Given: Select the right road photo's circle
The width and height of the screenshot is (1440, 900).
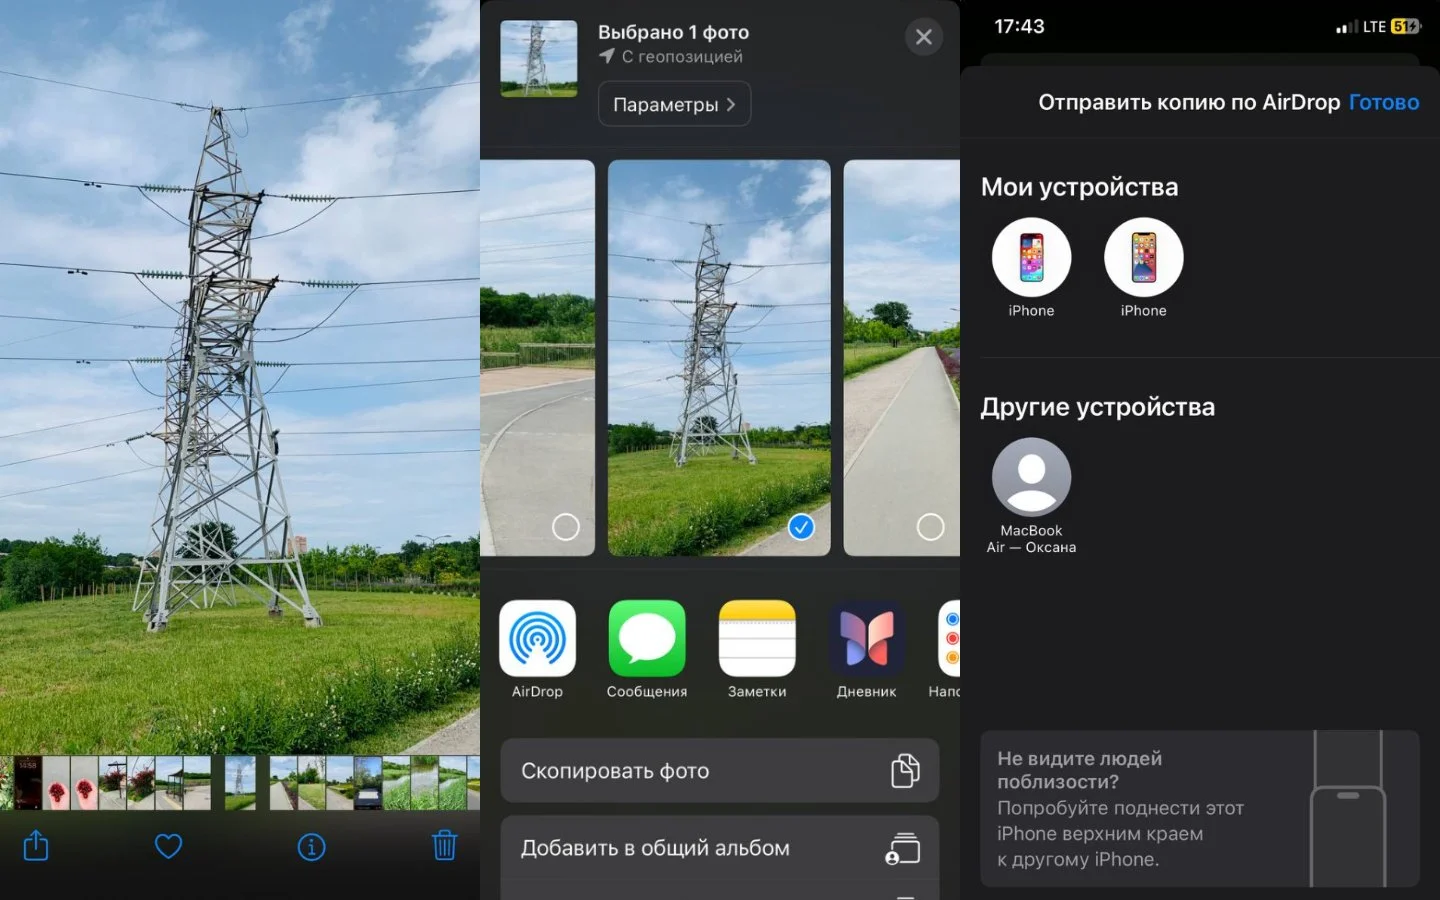Looking at the screenshot, I should (931, 527).
